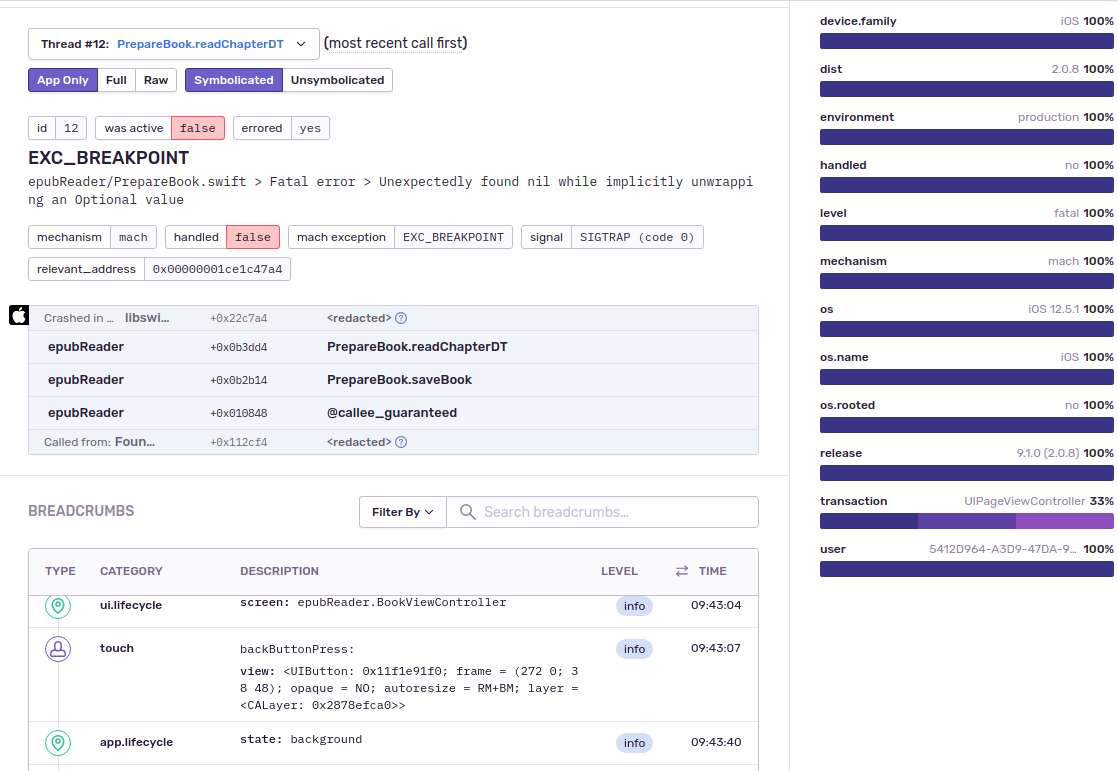Click the device.family tag distribution bar

click(x=967, y=41)
